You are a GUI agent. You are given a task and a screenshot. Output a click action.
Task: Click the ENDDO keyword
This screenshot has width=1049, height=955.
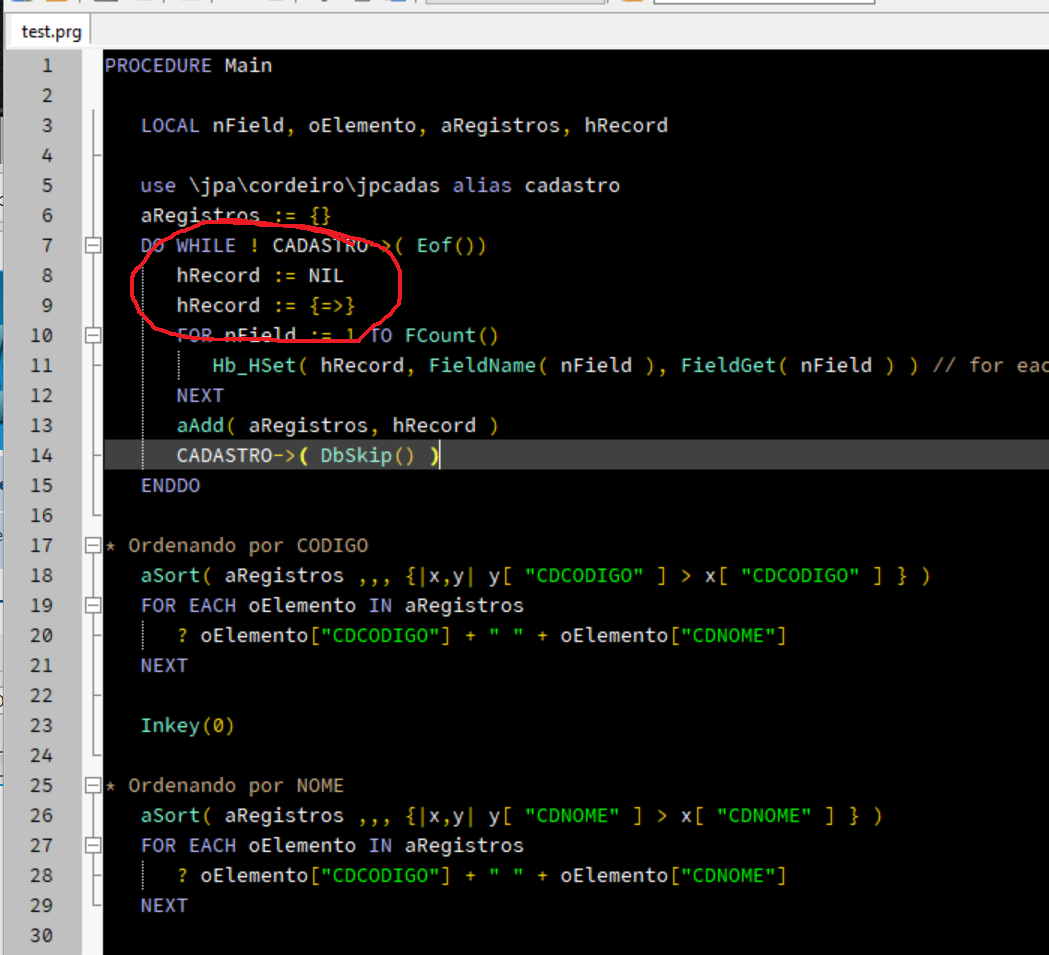pos(170,486)
